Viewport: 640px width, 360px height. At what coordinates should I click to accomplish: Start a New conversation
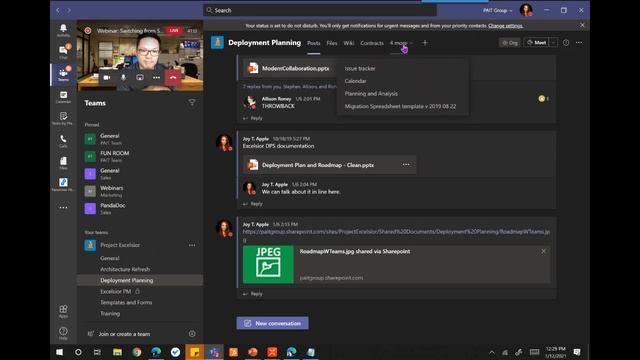click(273, 323)
